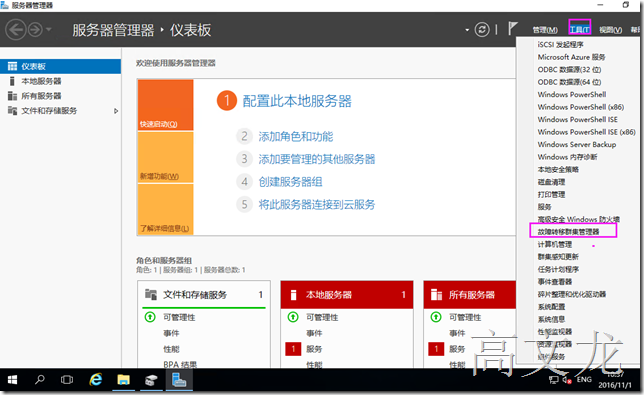The image size is (644, 395).
Task: Open File Explorer from taskbar
Action: [123, 380]
